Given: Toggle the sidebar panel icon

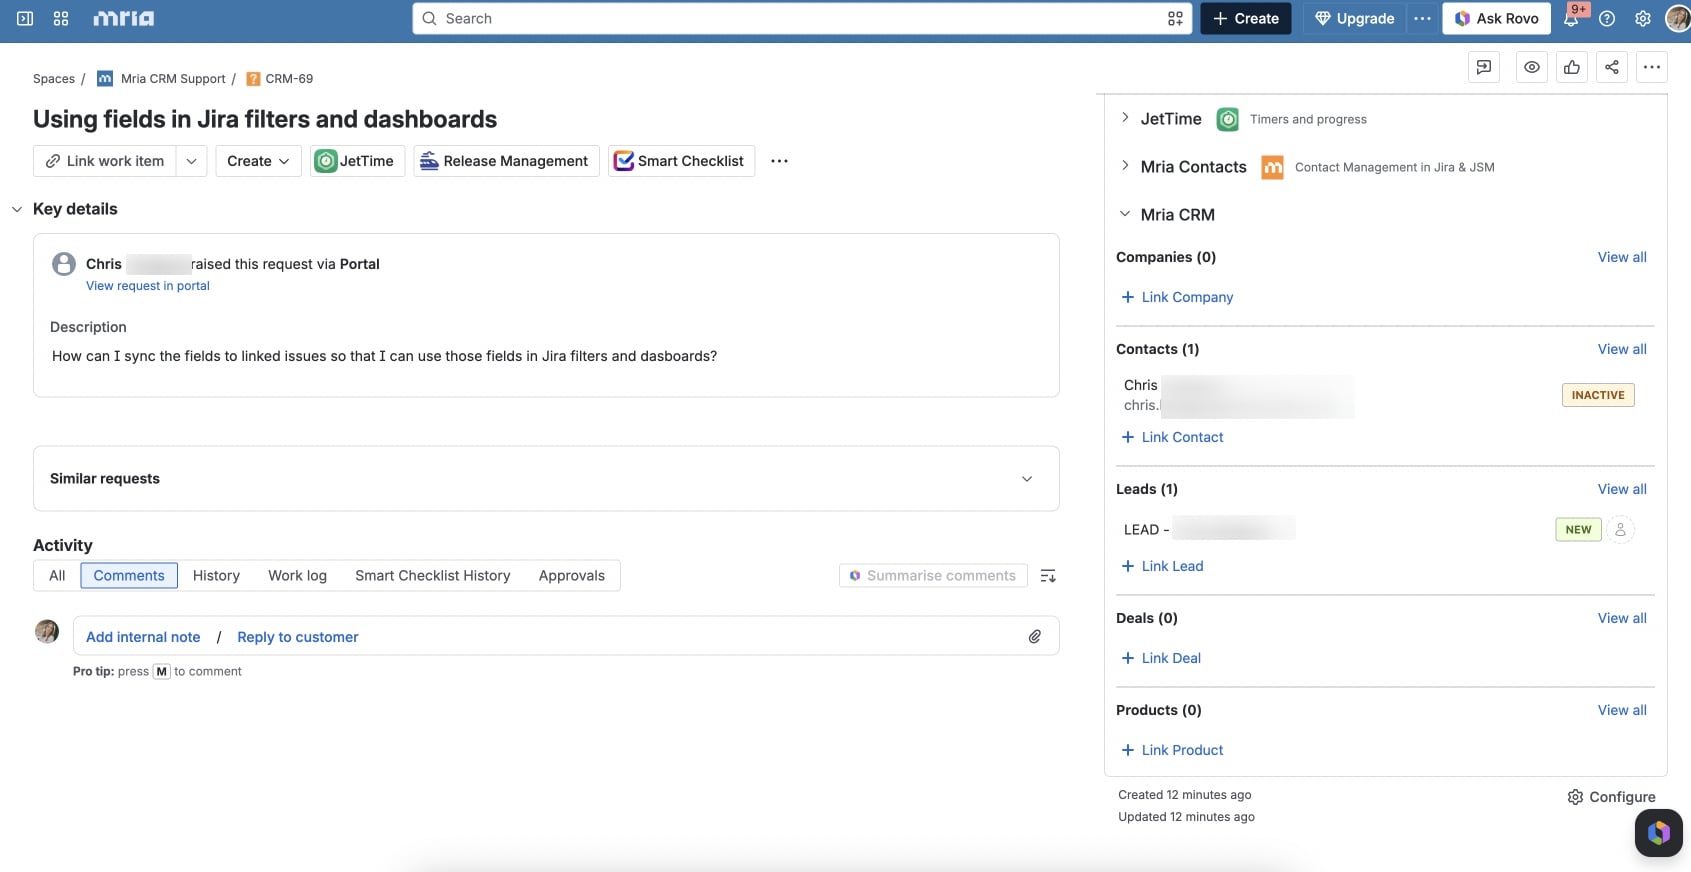Looking at the screenshot, I should (x=25, y=18).
